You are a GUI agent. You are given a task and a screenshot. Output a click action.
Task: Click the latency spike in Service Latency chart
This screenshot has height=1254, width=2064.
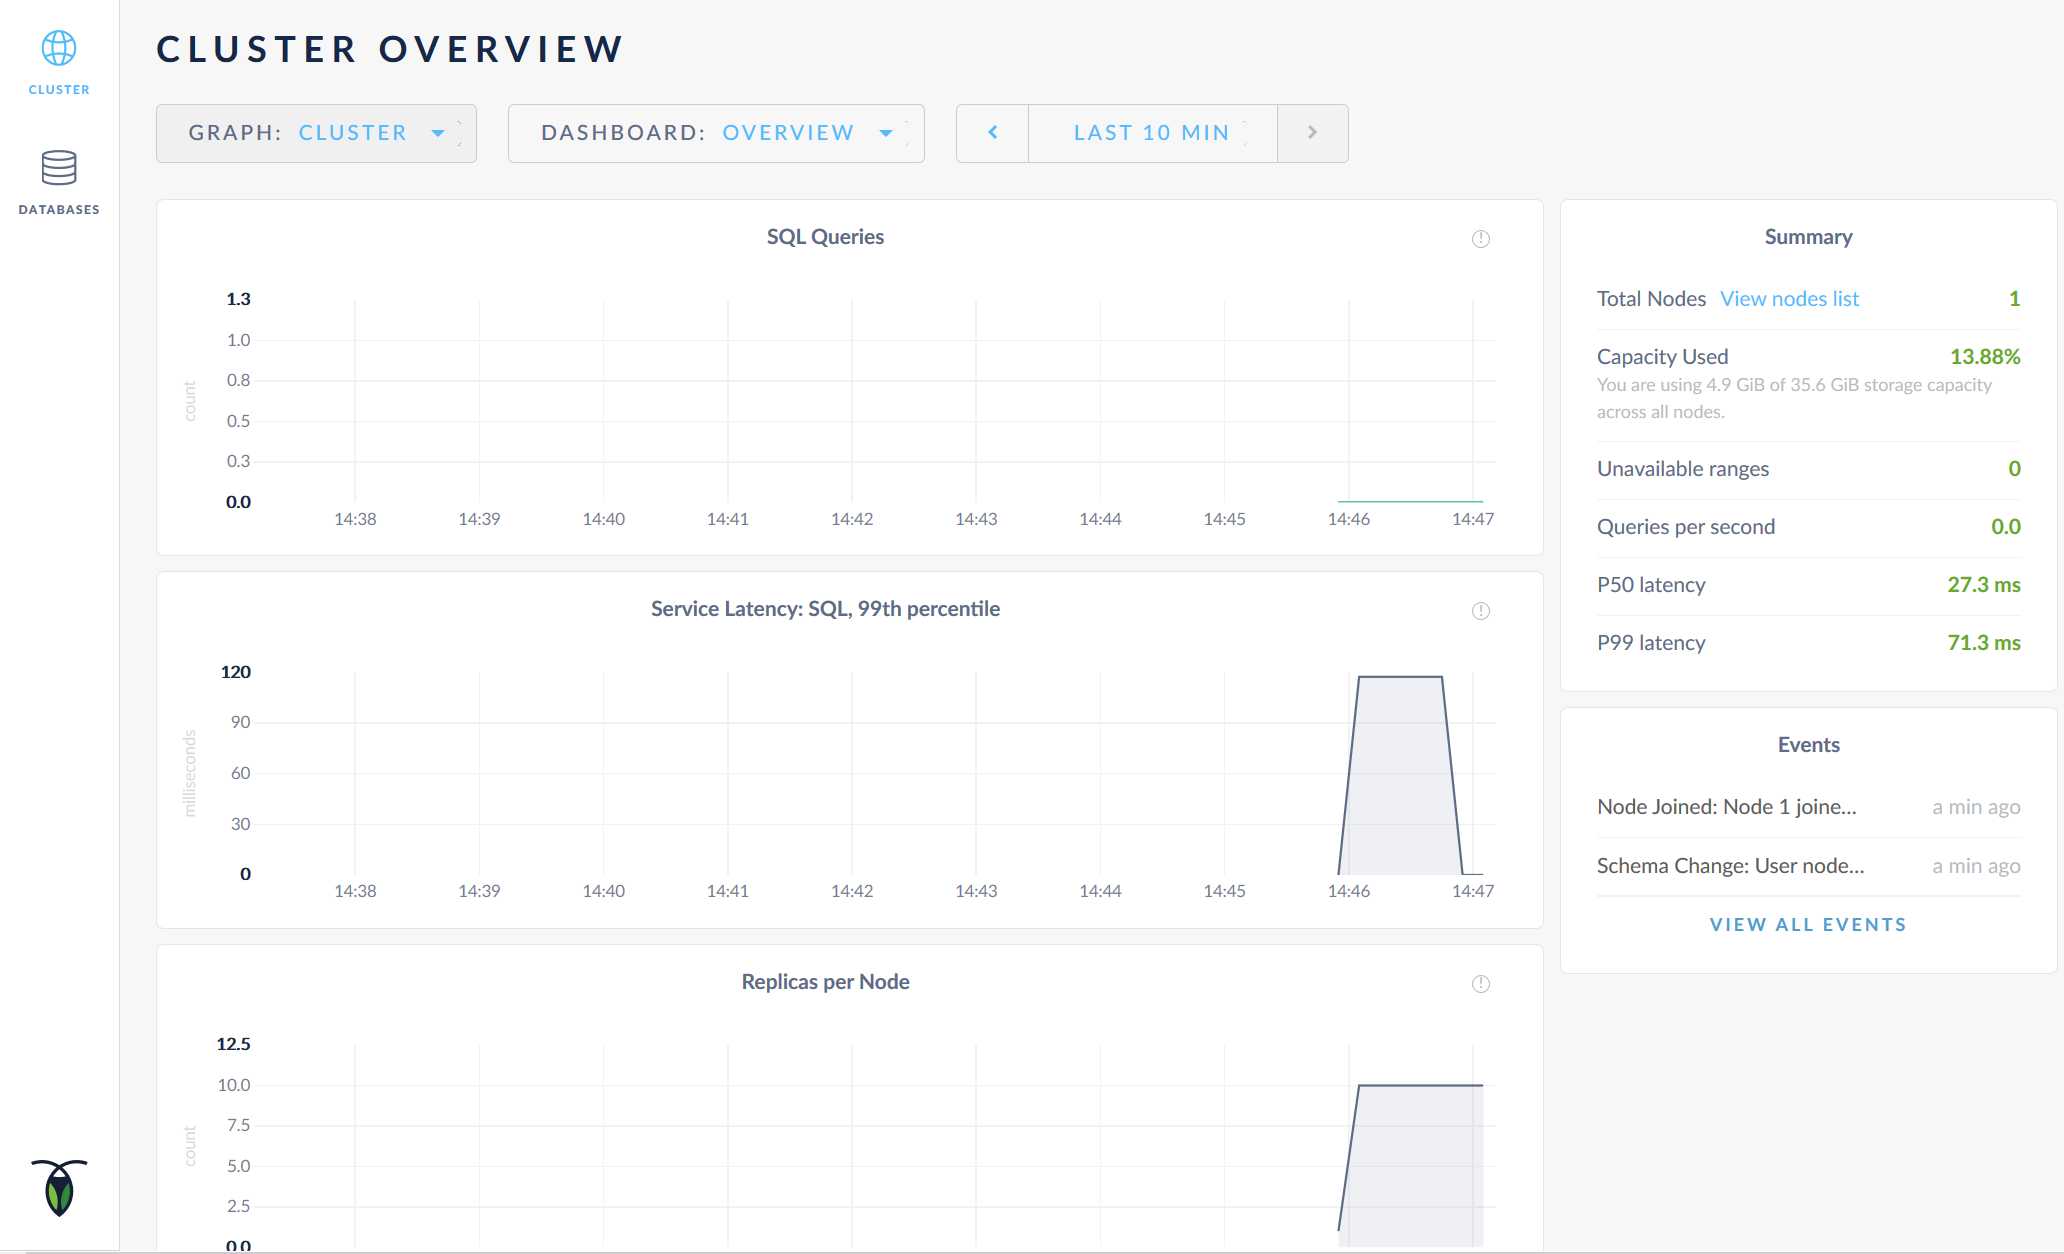pos(1400,776)
